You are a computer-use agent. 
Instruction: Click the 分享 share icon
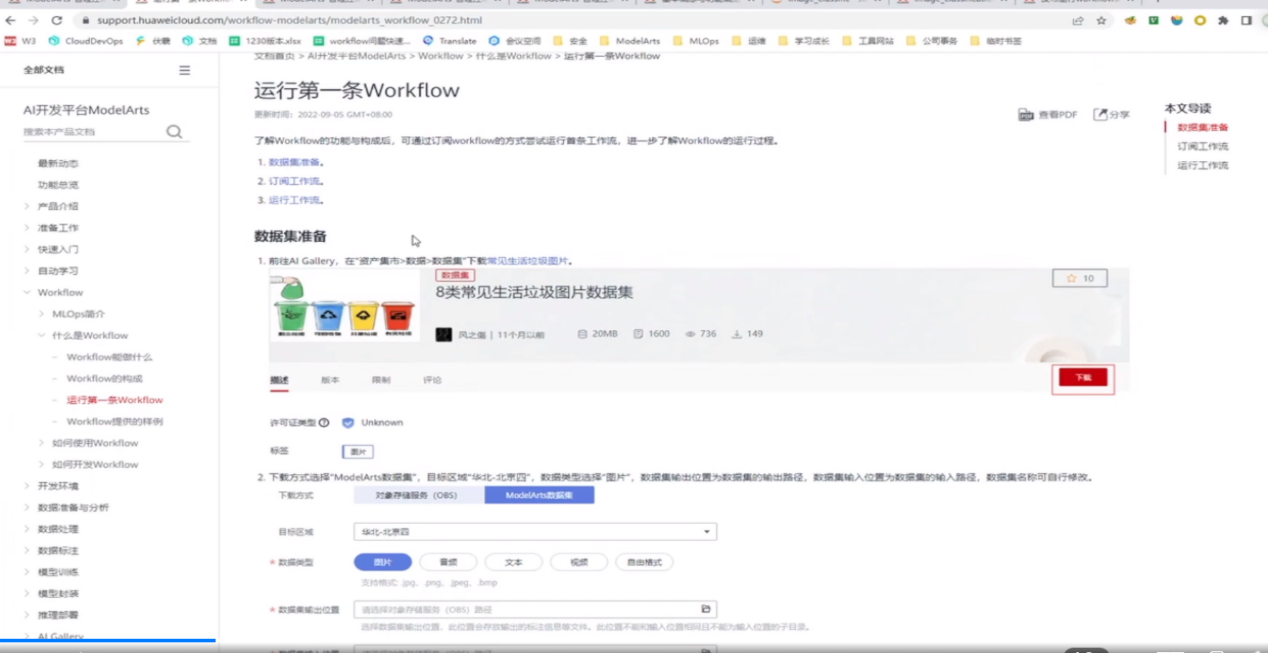1100,115
